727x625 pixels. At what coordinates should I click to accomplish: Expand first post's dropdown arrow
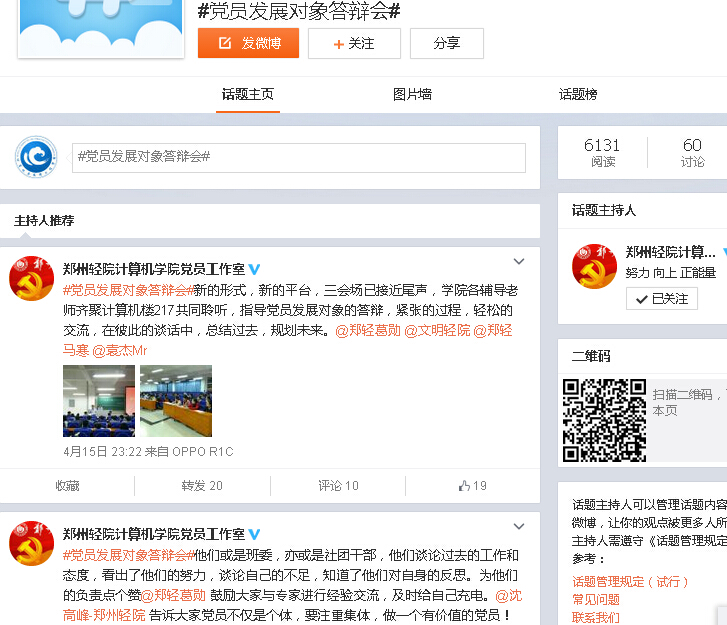tap(519, 262)
